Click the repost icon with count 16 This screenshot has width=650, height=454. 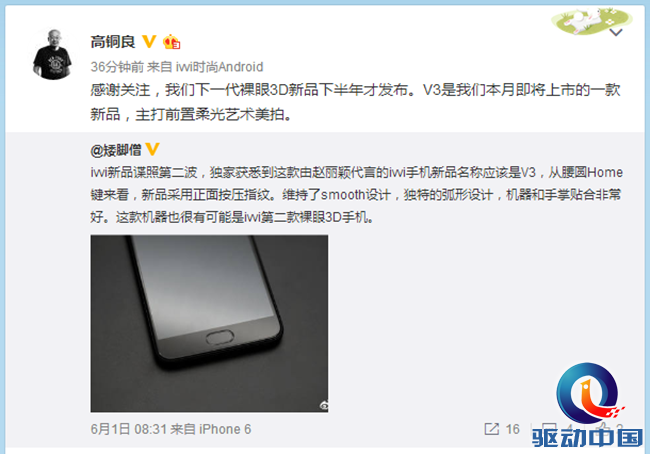(492, 429)
